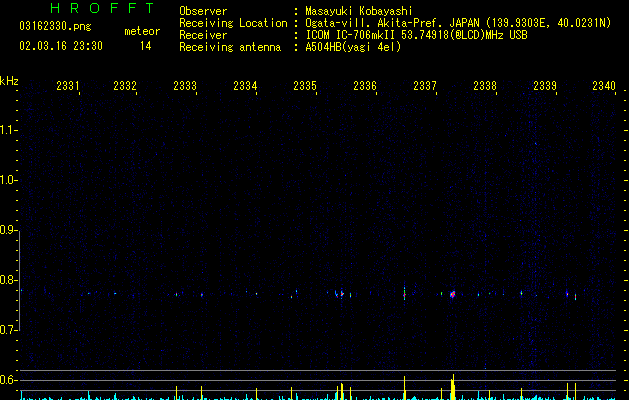Click the tall vertical echo before 2337
The width and height of the screenshot is (629, 400).
(404, 292)
